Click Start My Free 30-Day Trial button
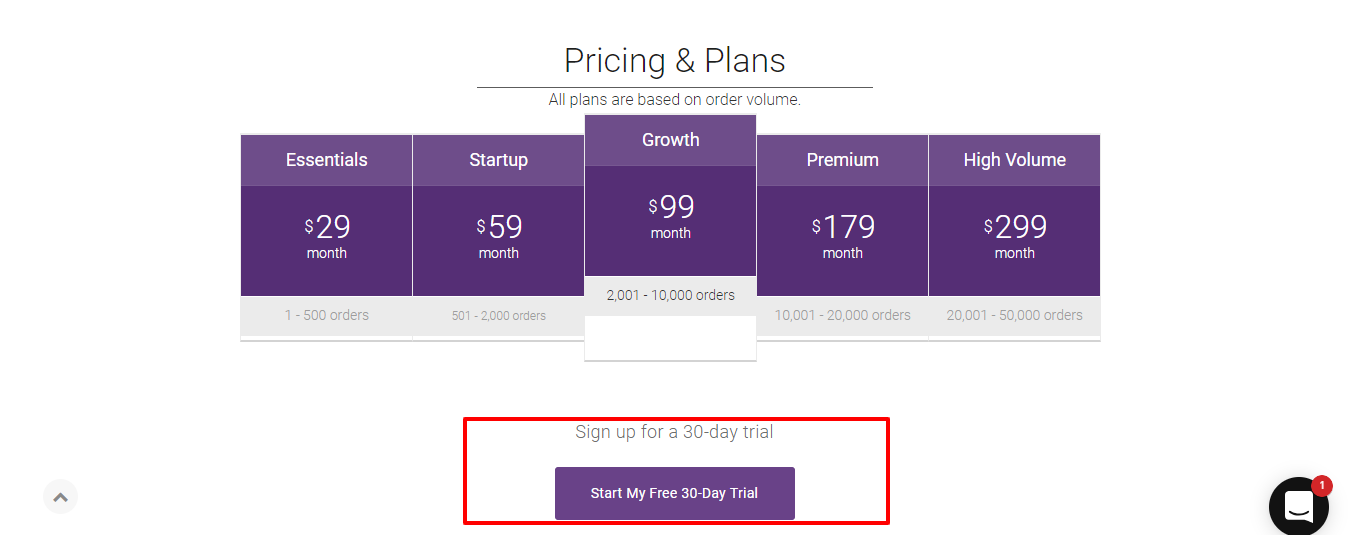1349x535 pixels. pos(674,493)
